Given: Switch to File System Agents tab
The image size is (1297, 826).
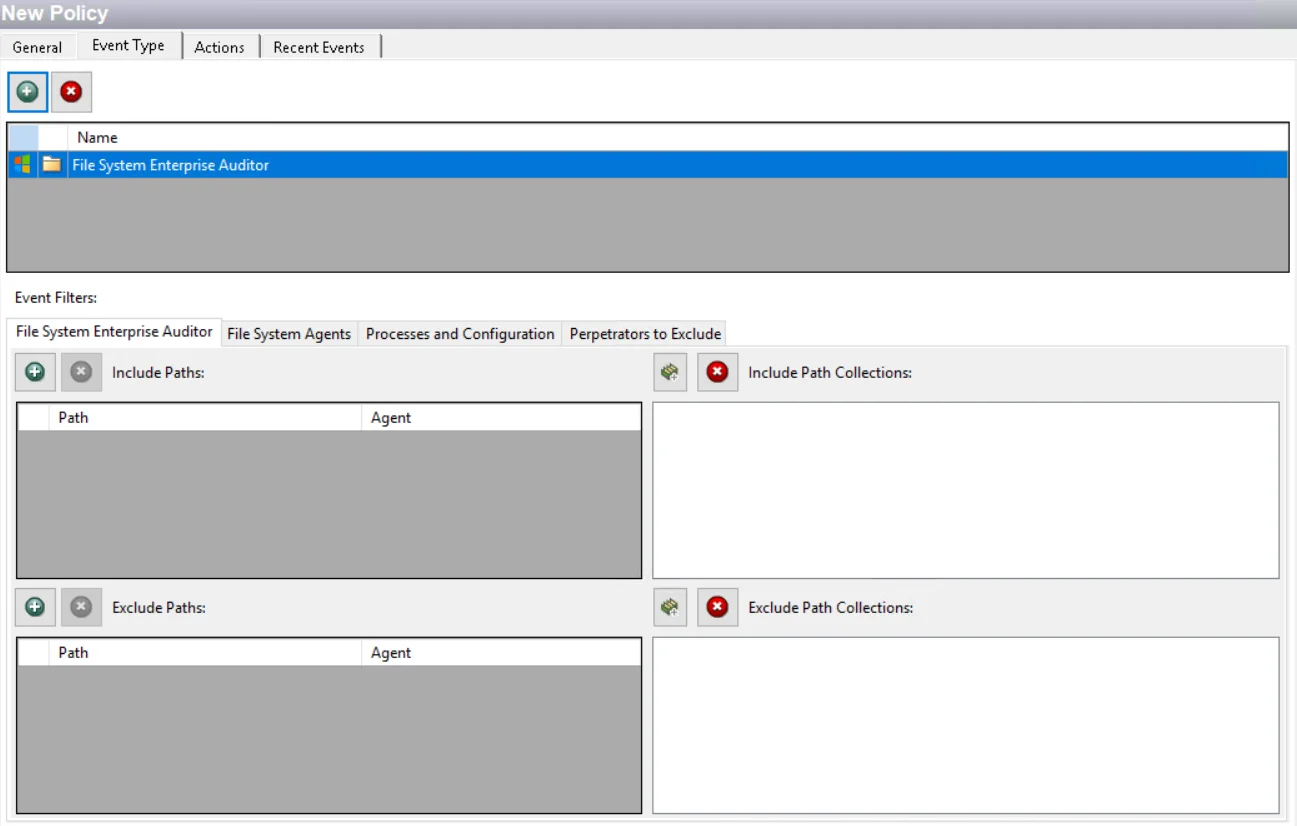Looking at the screenshot, I should 289,334.
